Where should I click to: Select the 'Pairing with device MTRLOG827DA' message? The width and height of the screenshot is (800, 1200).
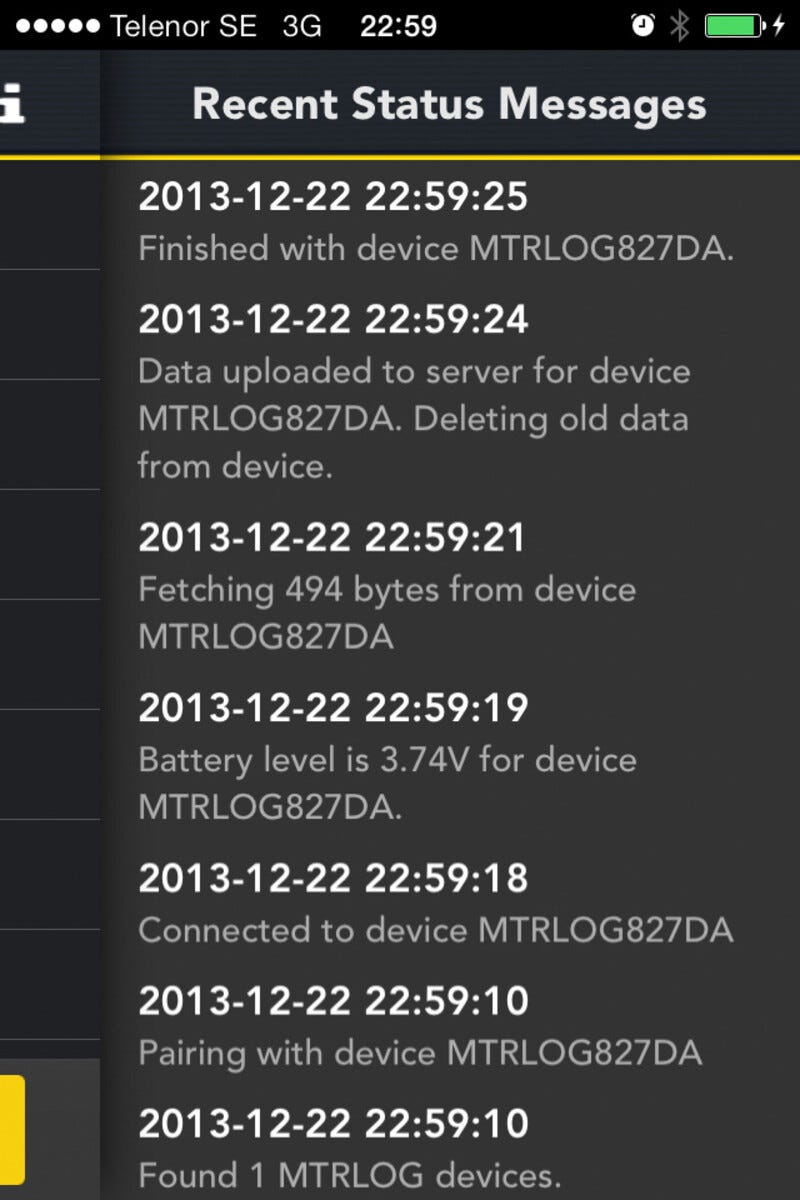tap(420, 1053)
